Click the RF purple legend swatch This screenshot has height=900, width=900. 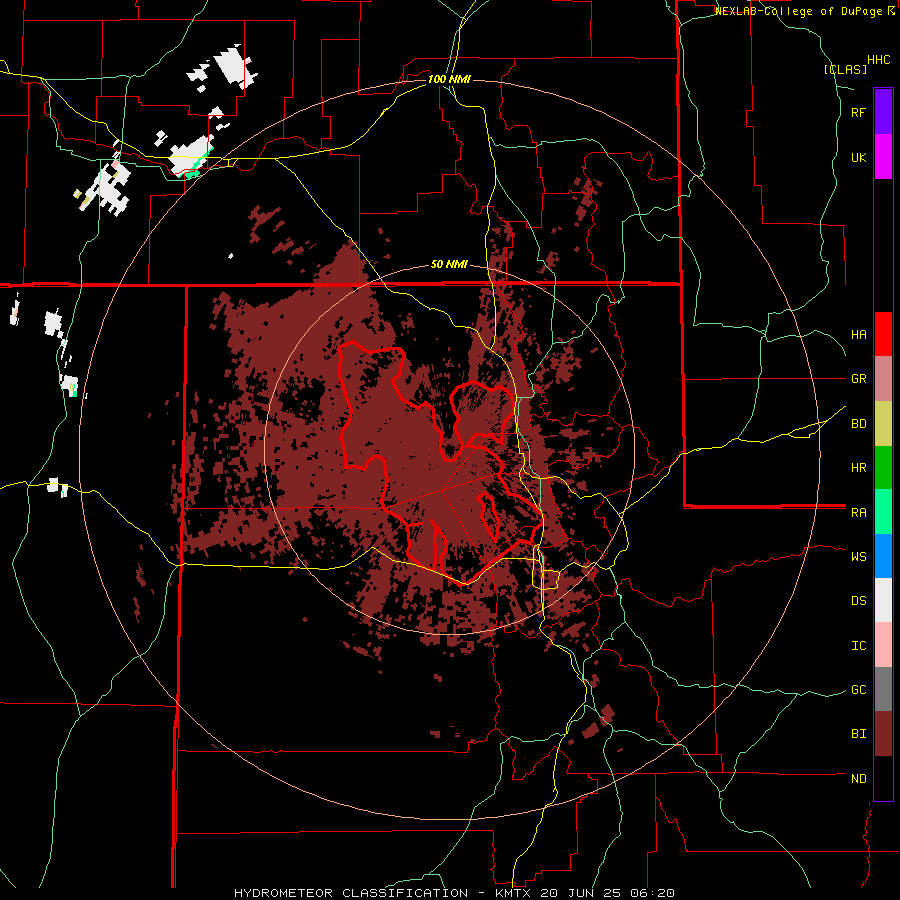[x=883, y=112]
